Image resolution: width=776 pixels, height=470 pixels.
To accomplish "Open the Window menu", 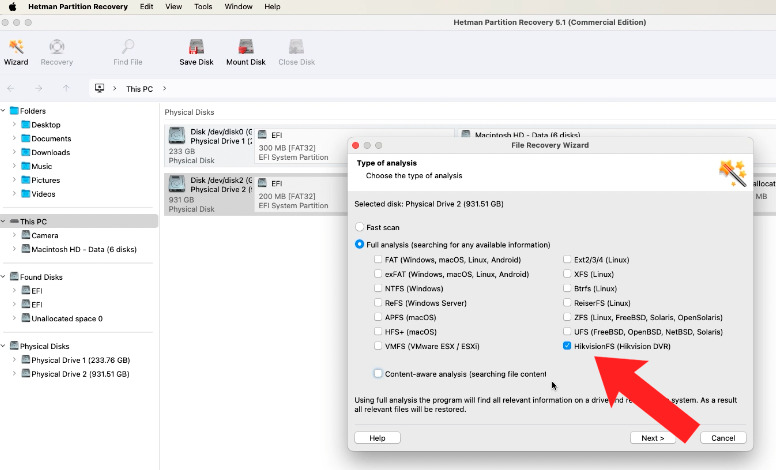I will [239, 6].
